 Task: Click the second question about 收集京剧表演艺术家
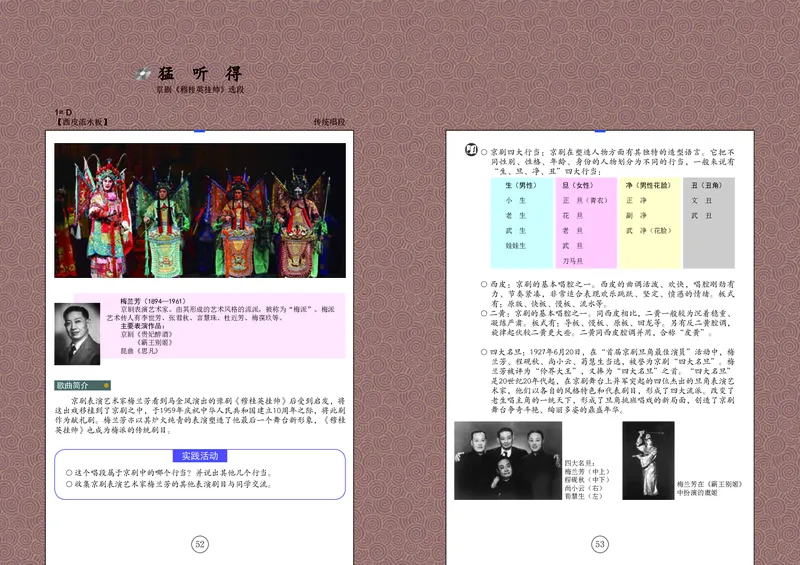coord(168,484)
